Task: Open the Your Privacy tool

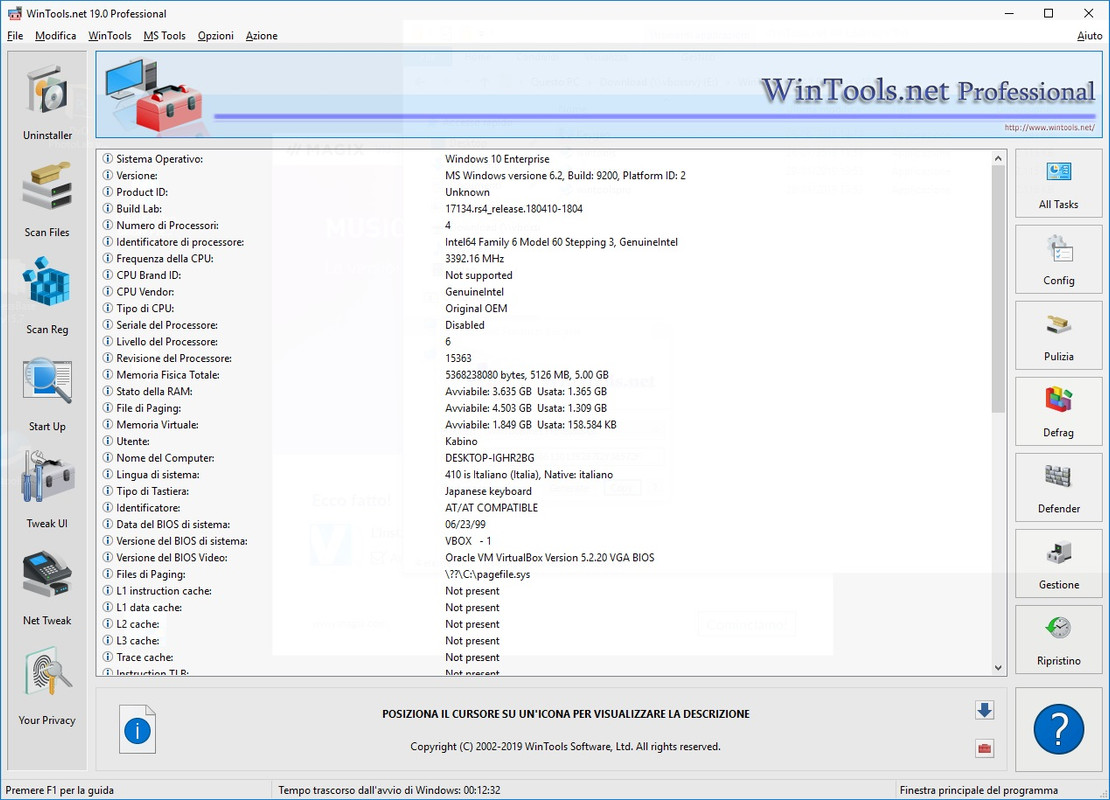Action: 47,687
